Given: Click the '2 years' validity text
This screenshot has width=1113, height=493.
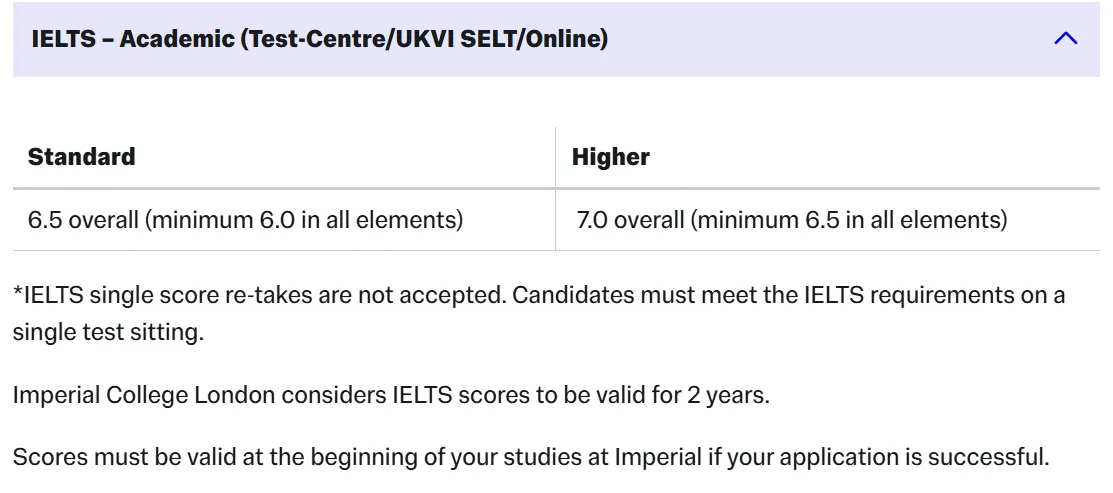Looking at the screenshot, I should pyautogui.click(x=728, y=395).
